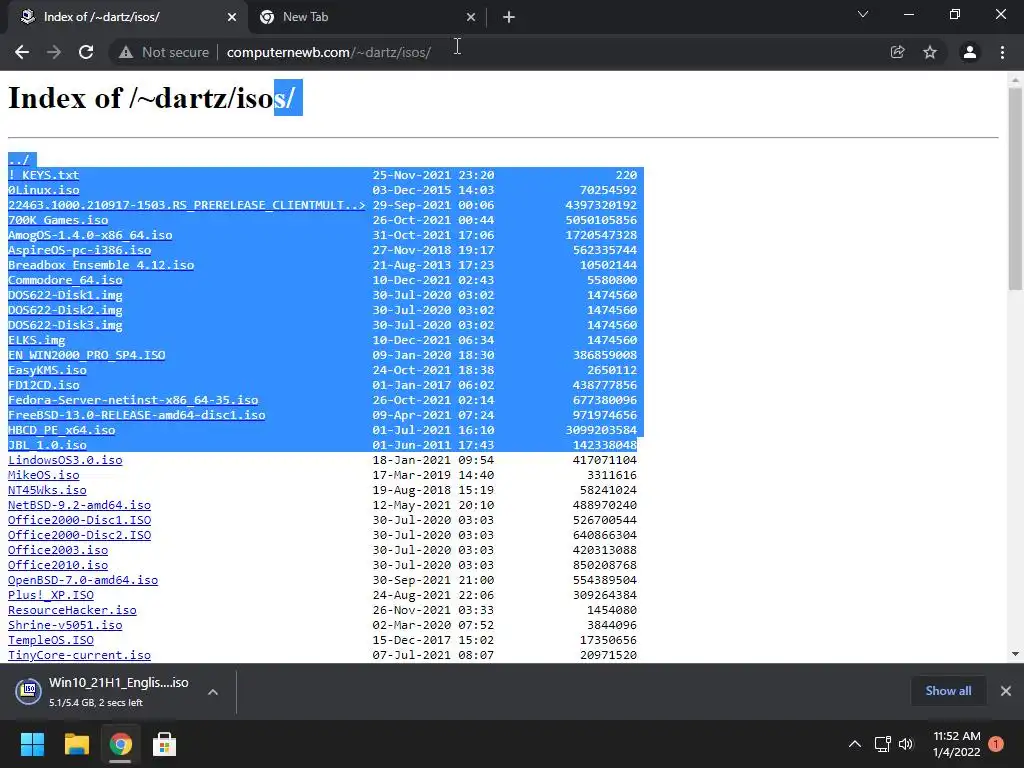Download Commodore_64.iso
The width and height of the screenshot is (1024, 768).
65,280
